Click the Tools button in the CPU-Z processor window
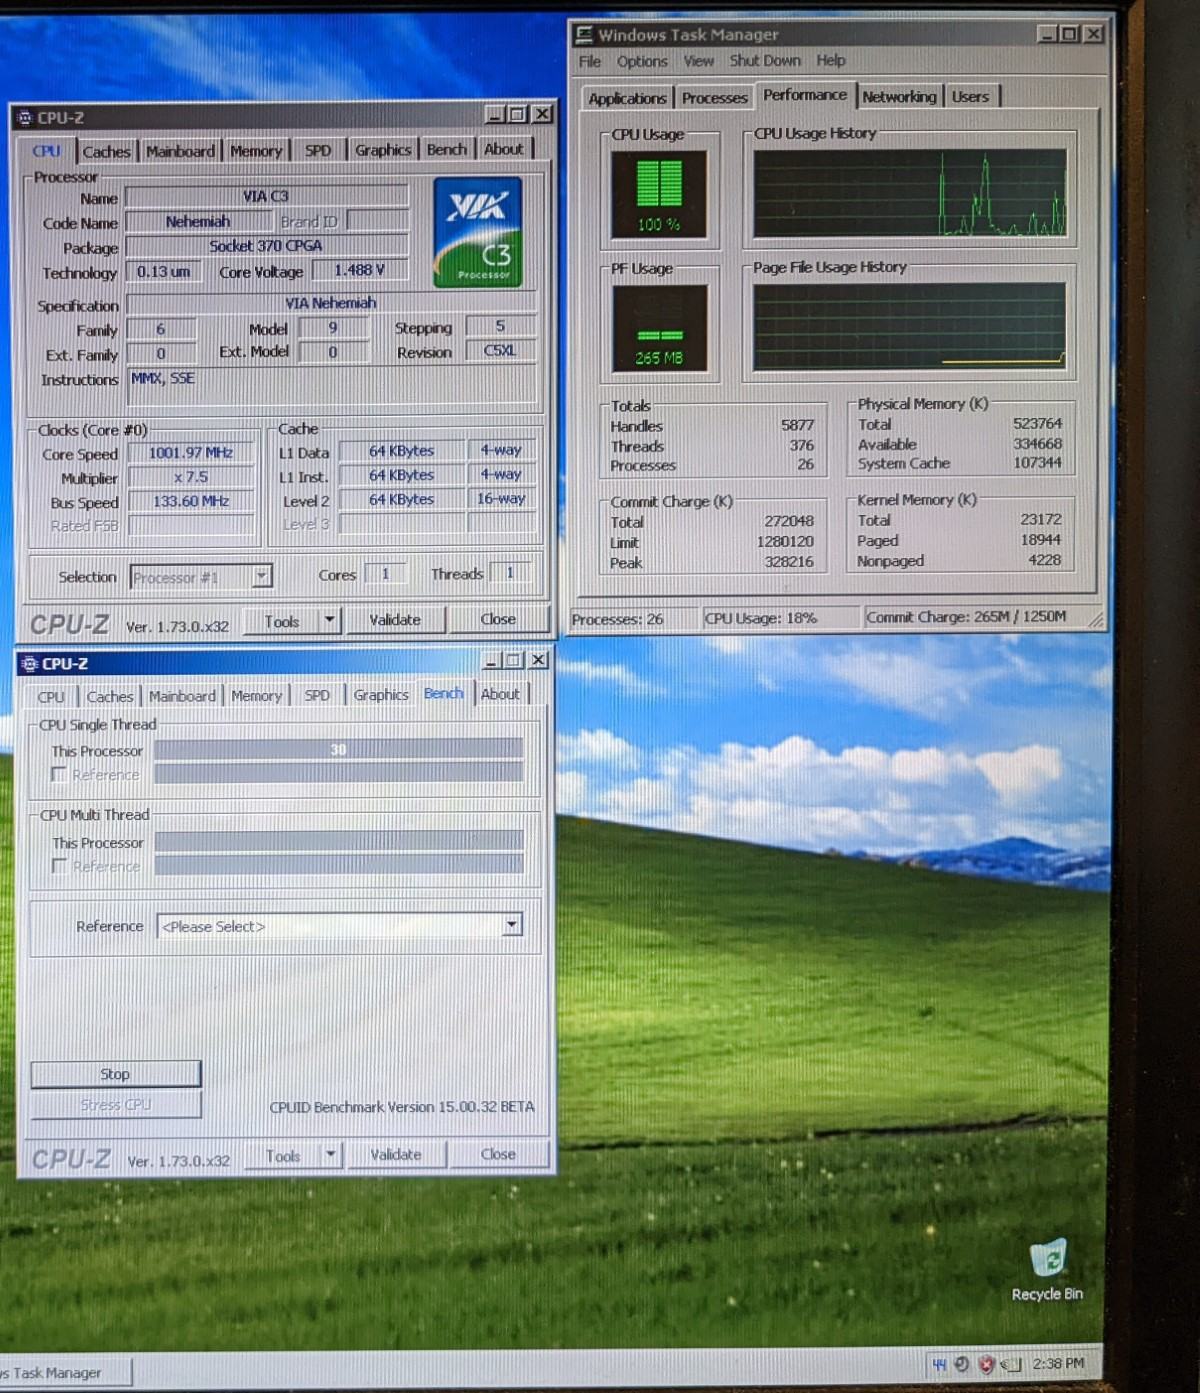The width and height of the screenshot is (1200, 1393). tap(282, 621)
